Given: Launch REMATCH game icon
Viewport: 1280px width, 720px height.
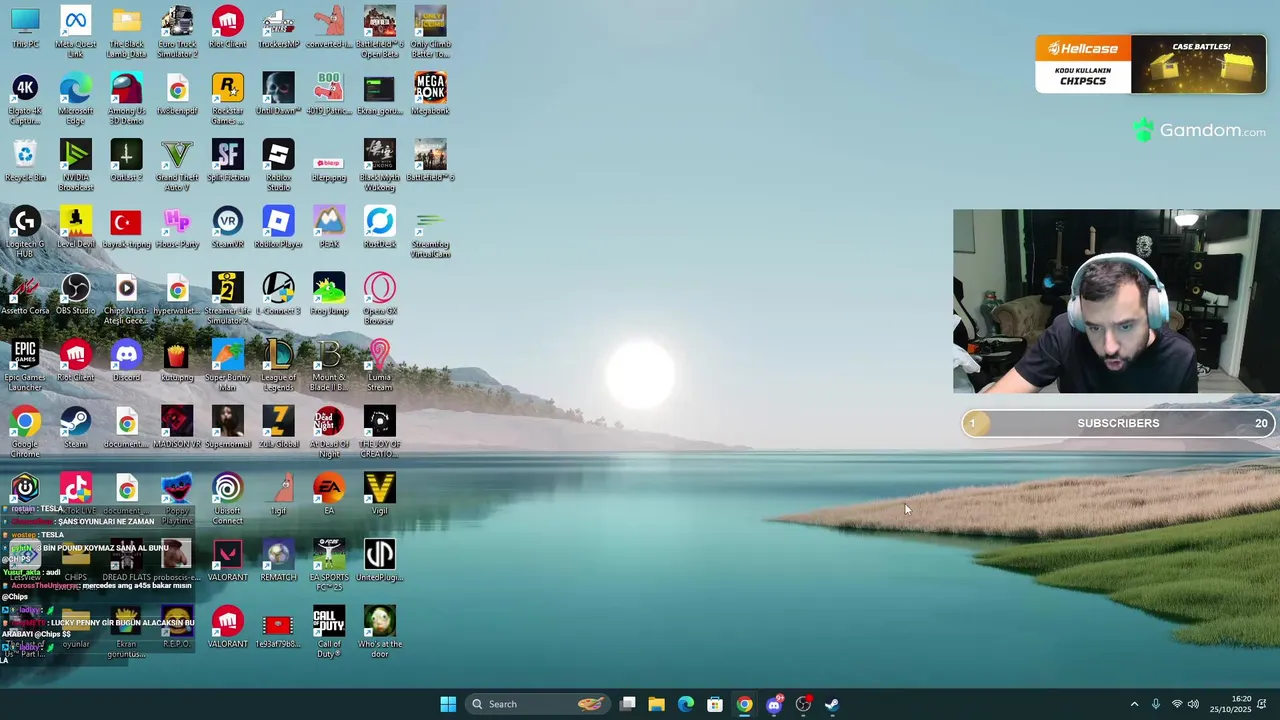Looking at the screenshot, I should pos(278,561).
